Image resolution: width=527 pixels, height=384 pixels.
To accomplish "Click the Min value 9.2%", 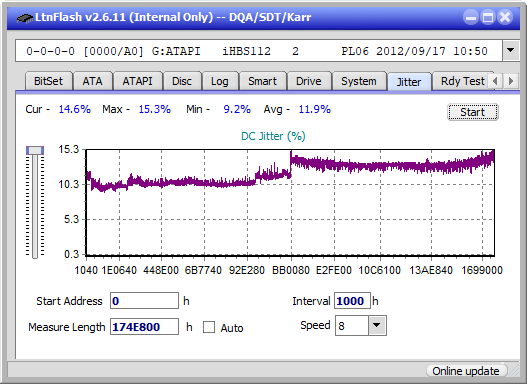I will [x=237, y=109].
